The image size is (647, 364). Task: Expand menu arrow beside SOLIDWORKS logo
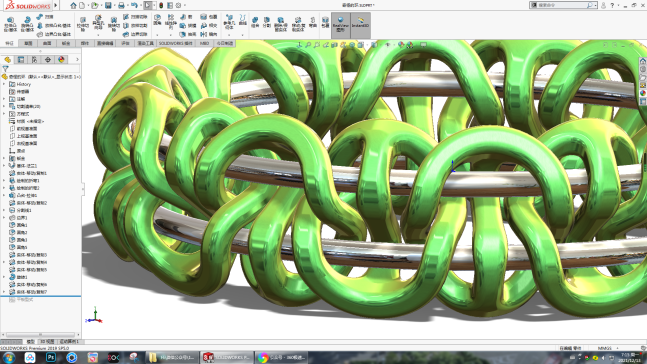click(56, 5)
